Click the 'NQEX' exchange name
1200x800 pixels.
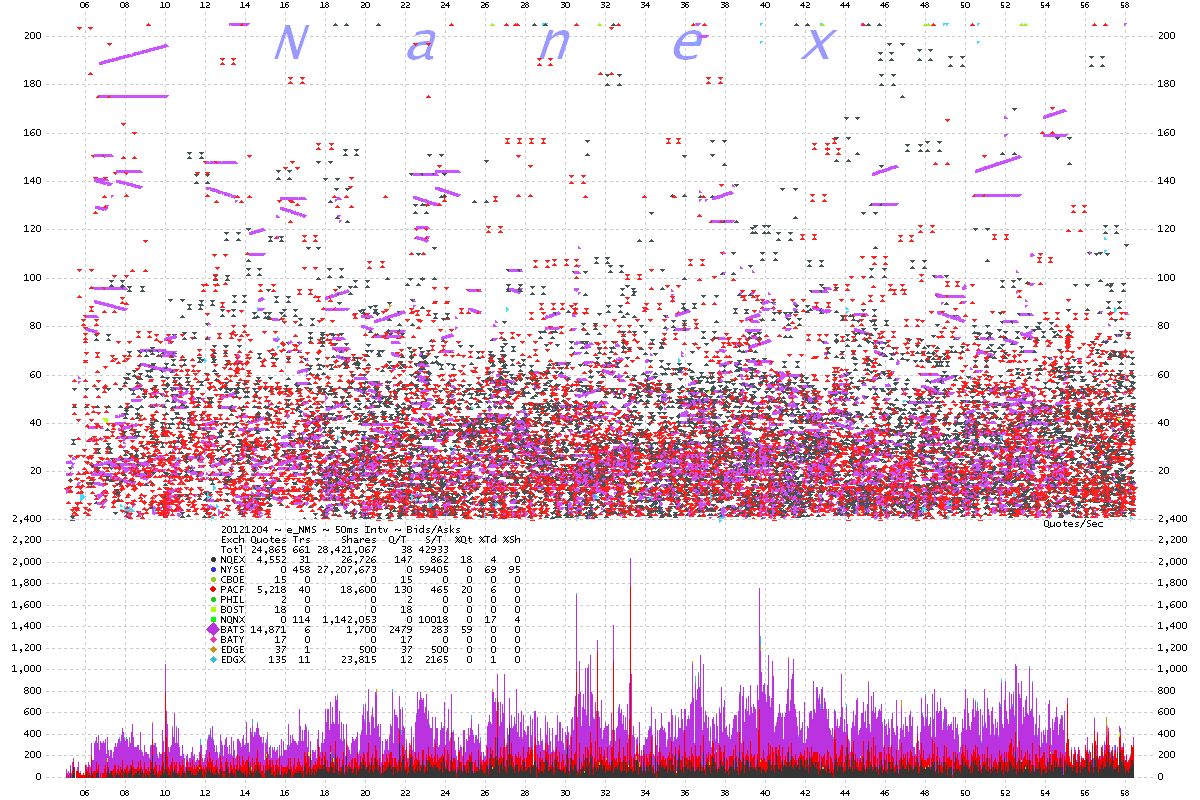click(x=232, y=560)
